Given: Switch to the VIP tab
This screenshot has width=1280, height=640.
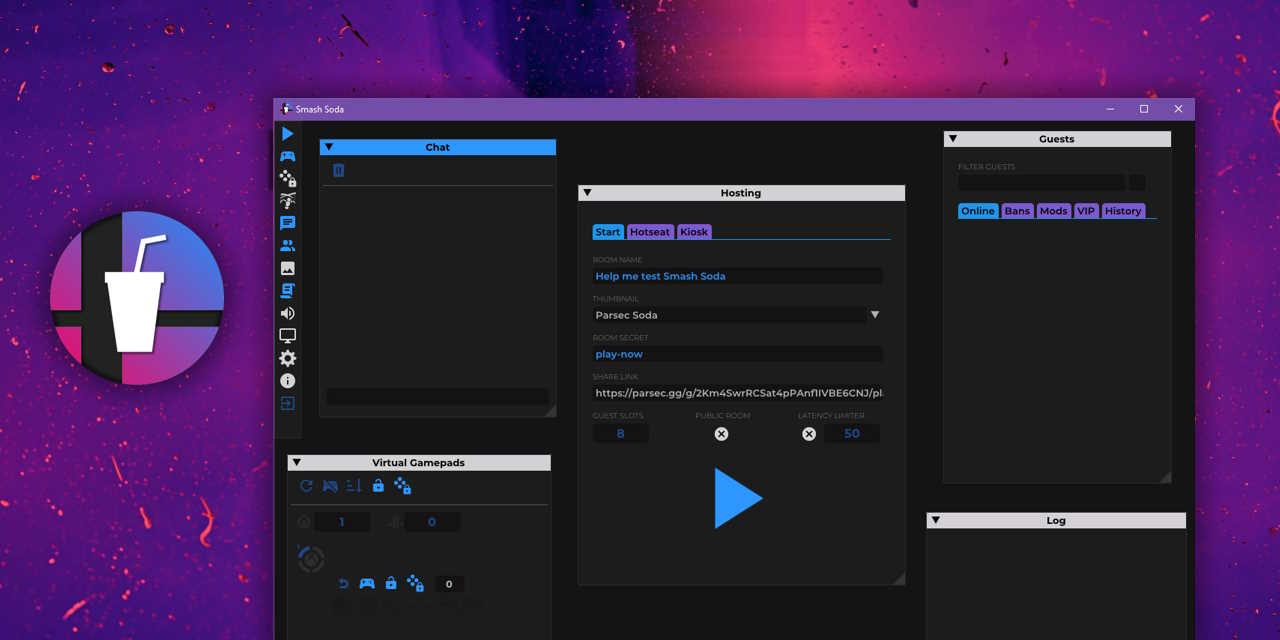Looking at the screenshot, I should pyautogui.click(x=1086, y=211).
